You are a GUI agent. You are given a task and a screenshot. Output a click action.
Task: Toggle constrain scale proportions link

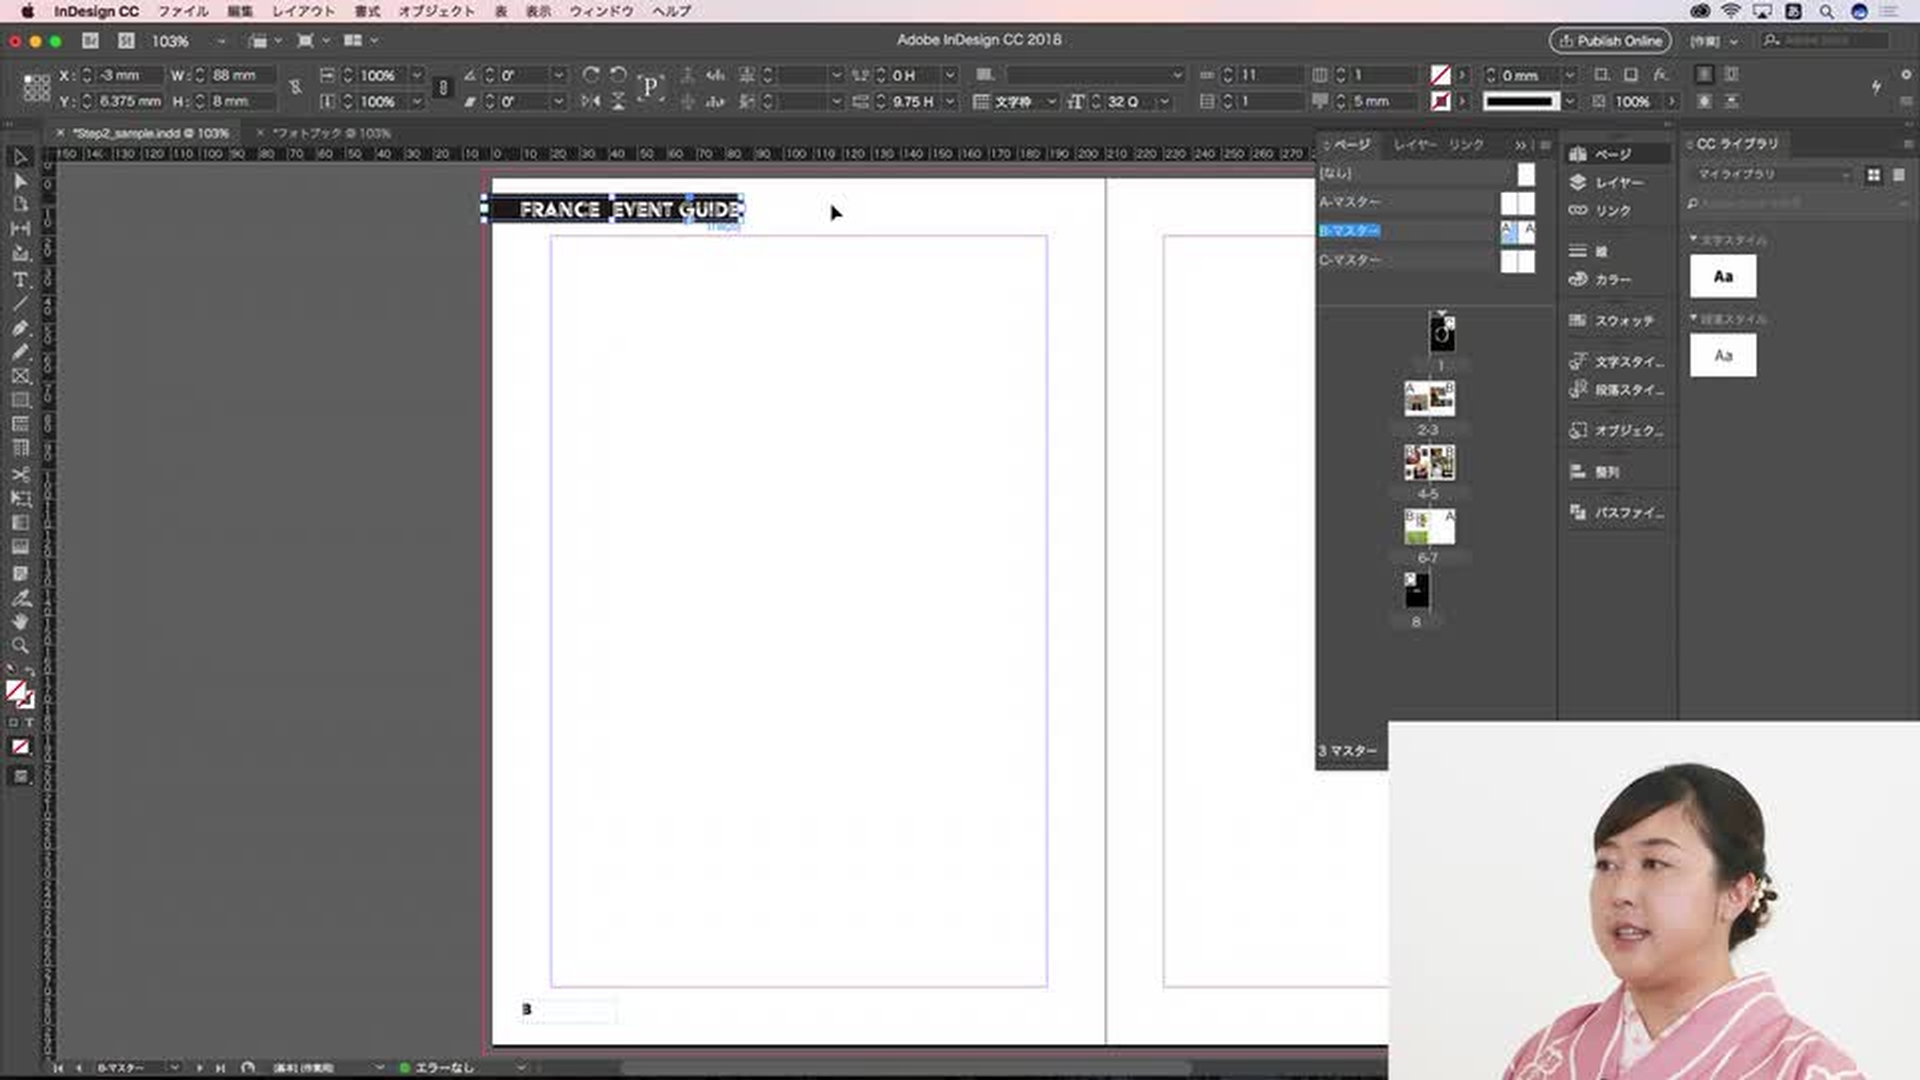pos(443,88)
